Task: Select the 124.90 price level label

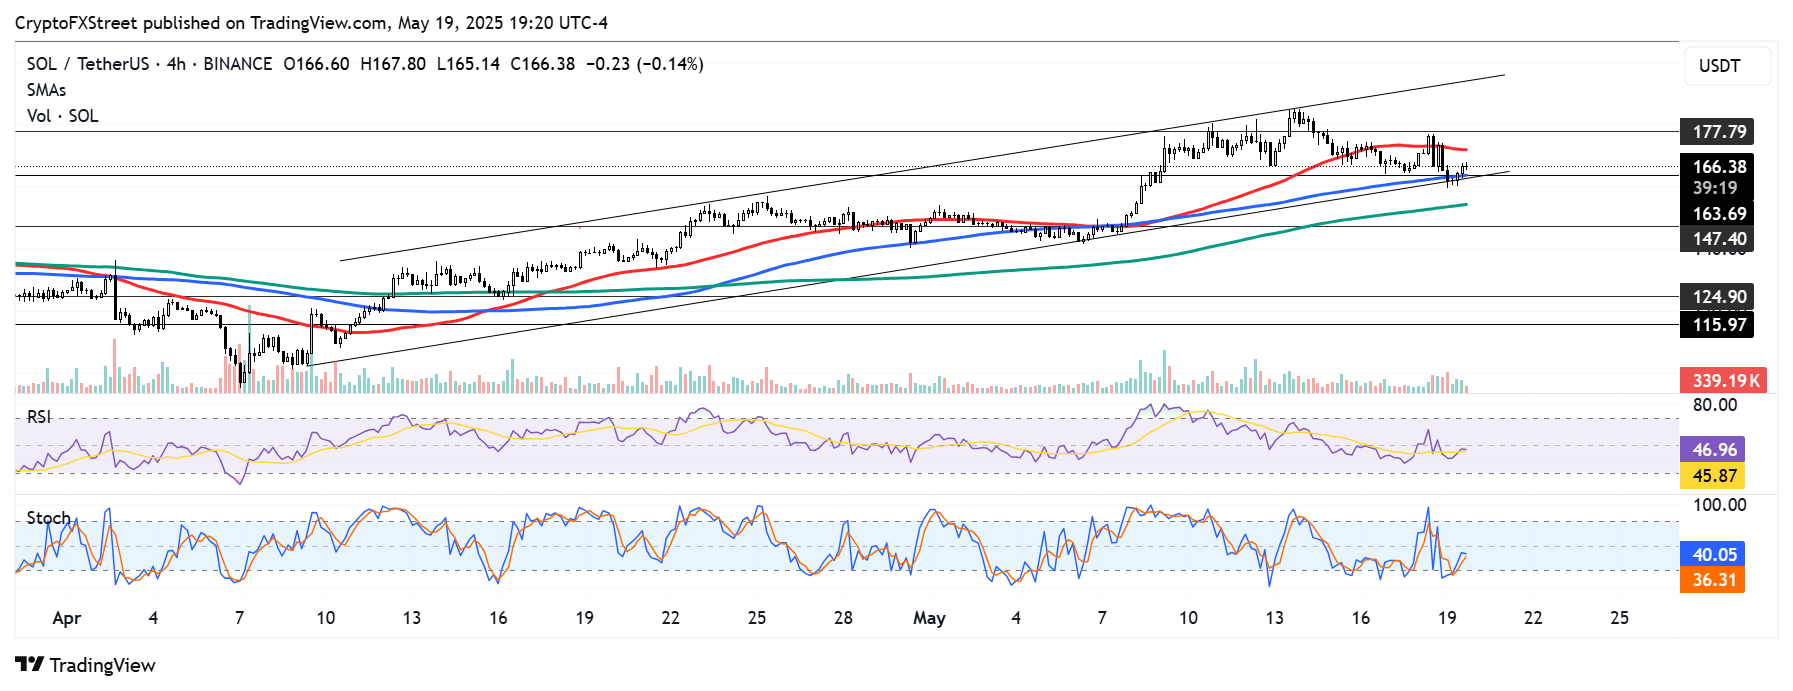Action: (1717, 297)
